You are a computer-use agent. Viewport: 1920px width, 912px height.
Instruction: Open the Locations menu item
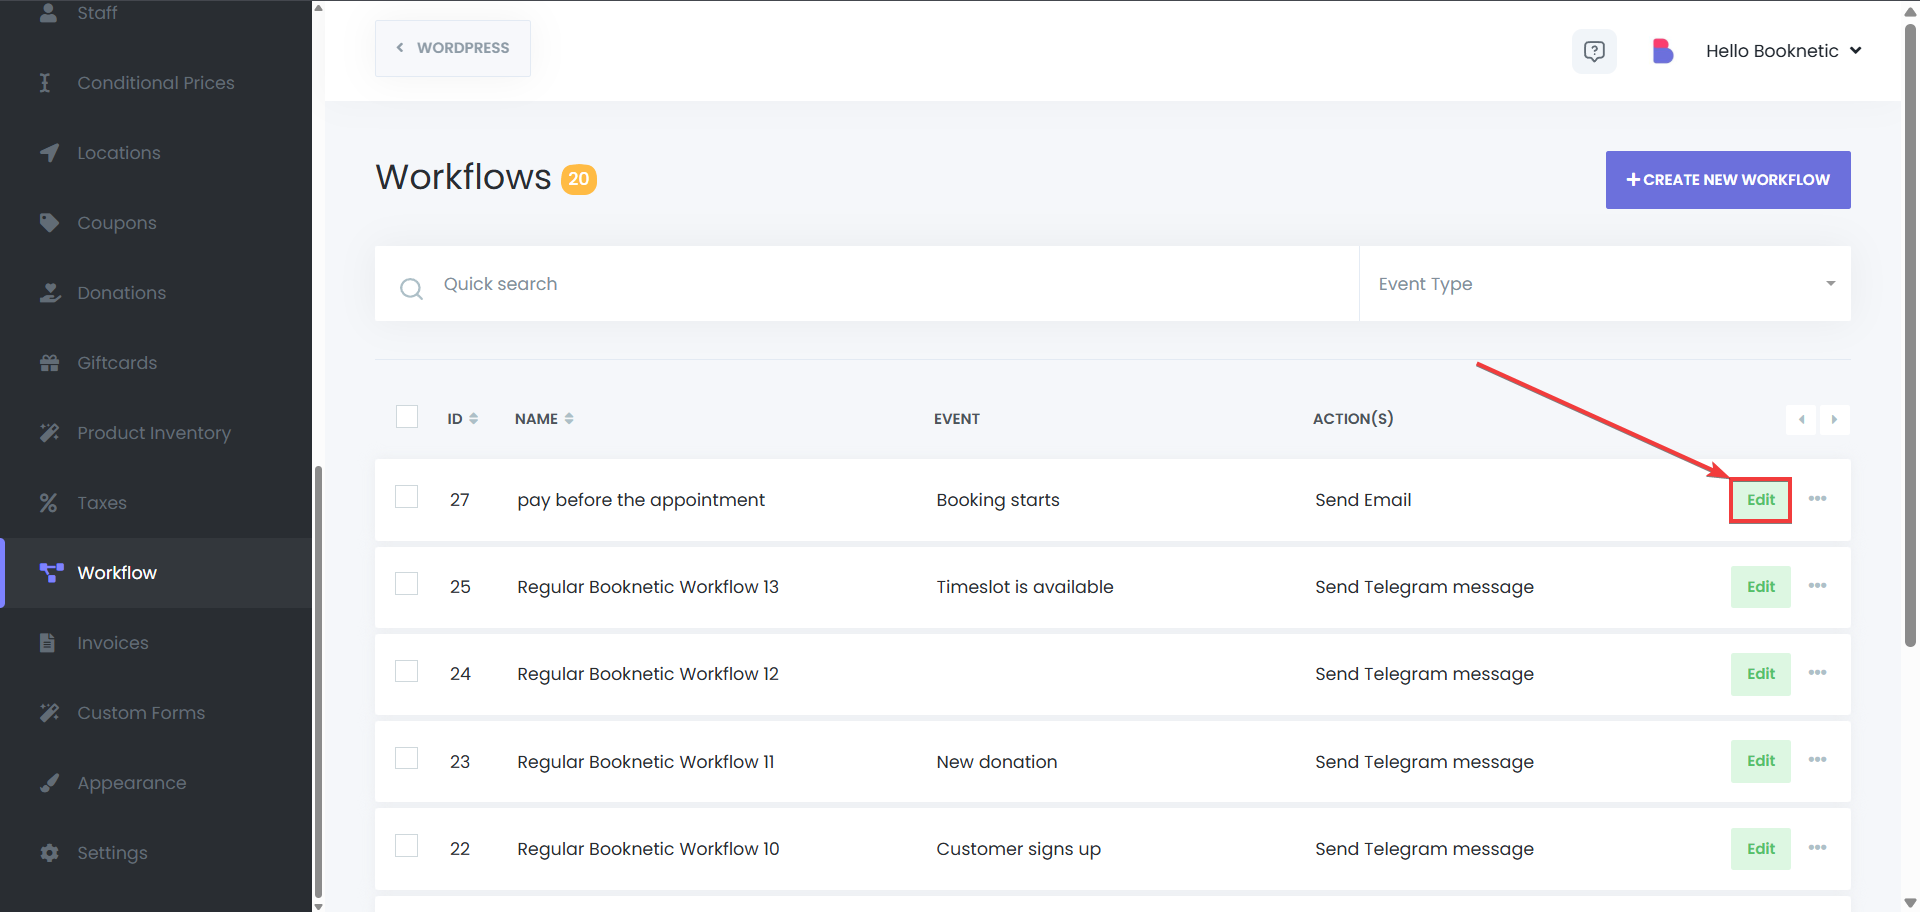156,153
